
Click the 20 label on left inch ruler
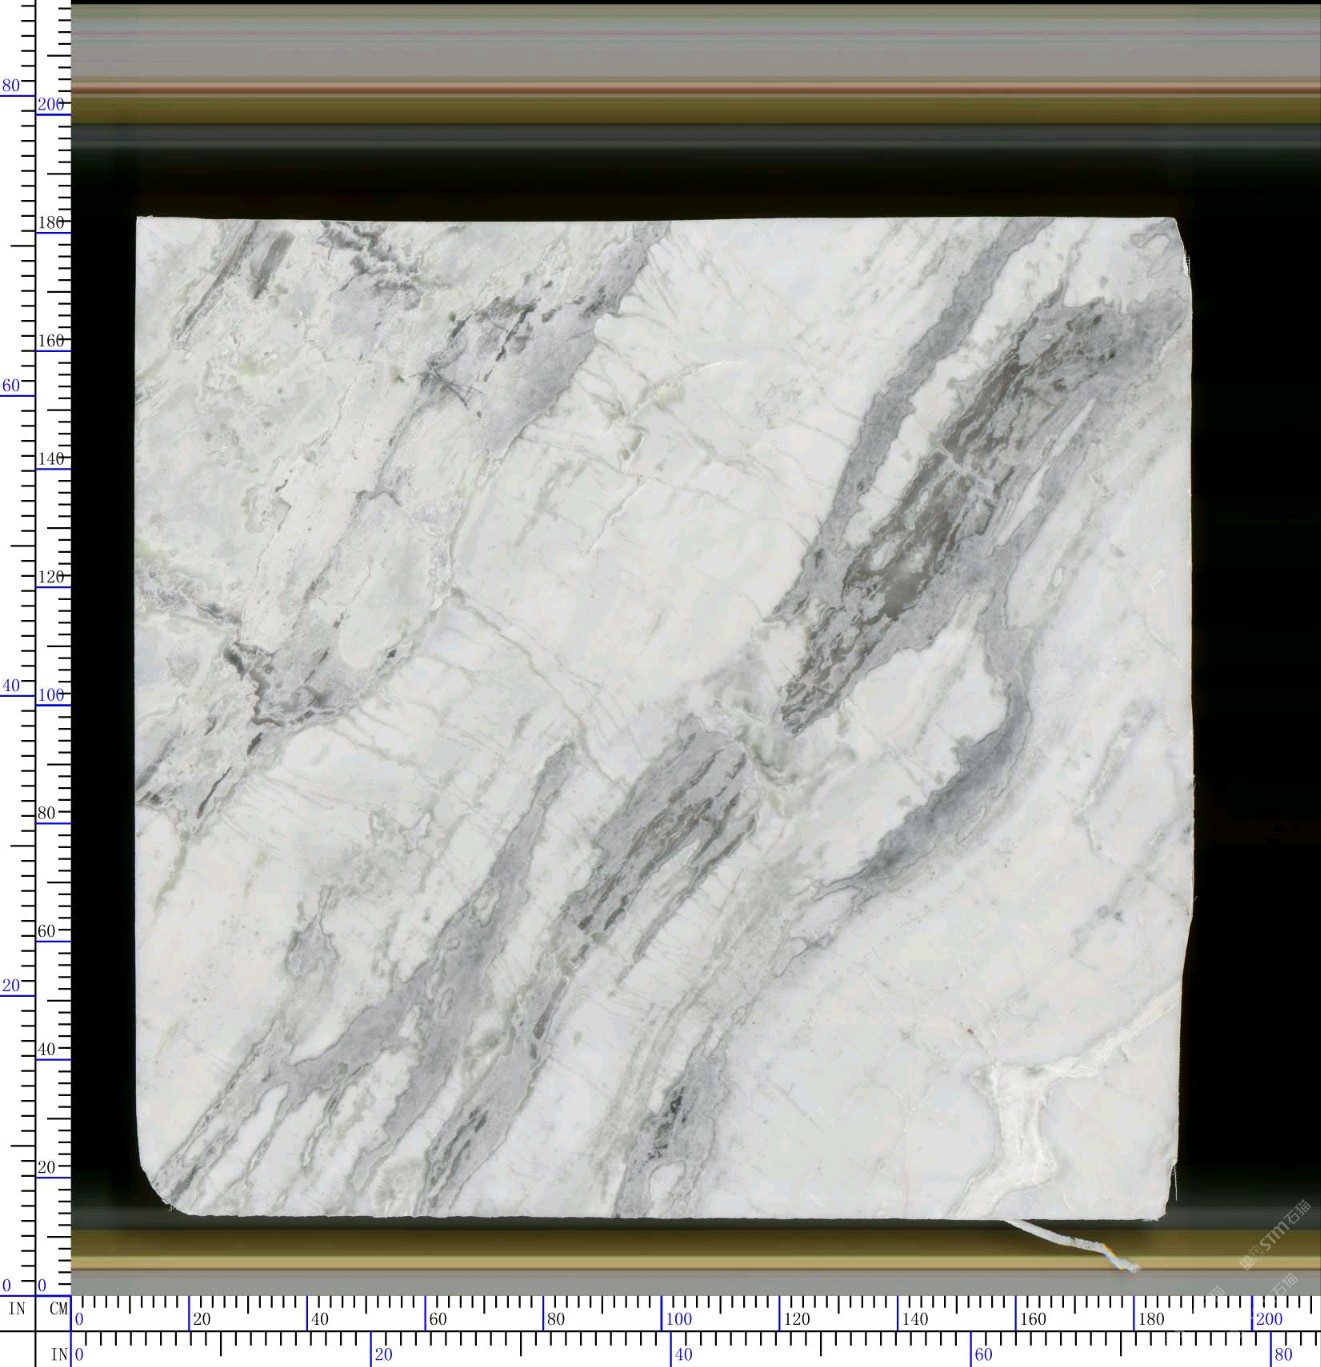click(x=11, y=985)
